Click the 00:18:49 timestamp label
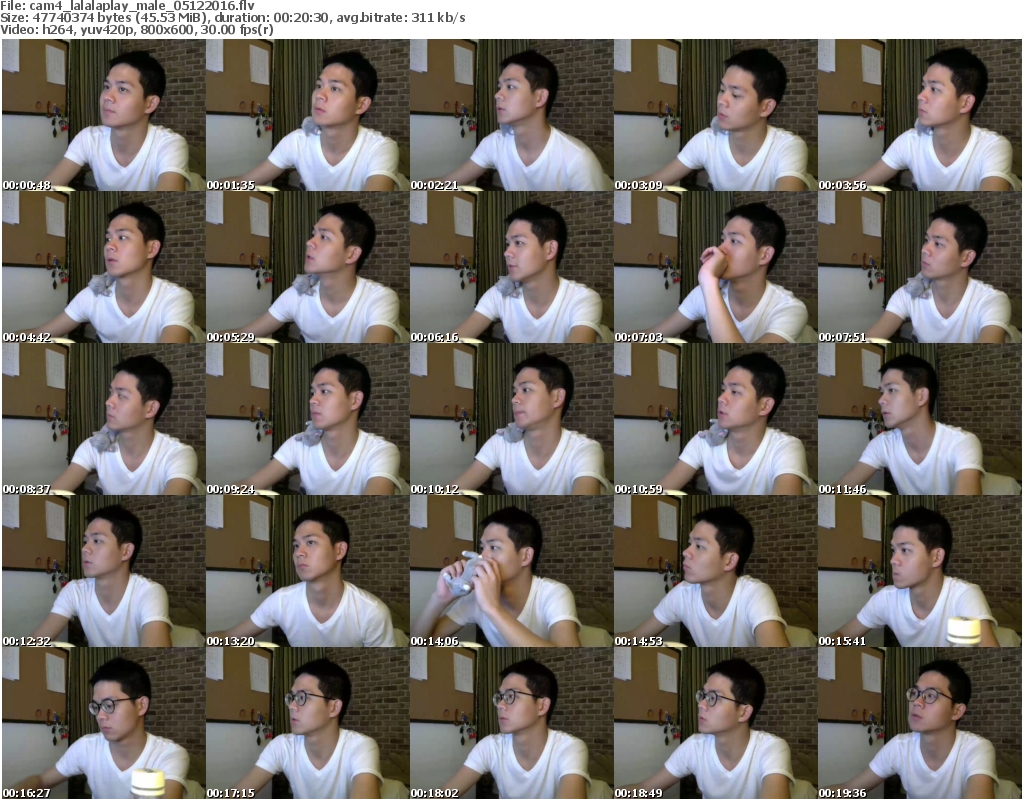The height and width of the screenshot is (799, 1024). pos(640,793)
